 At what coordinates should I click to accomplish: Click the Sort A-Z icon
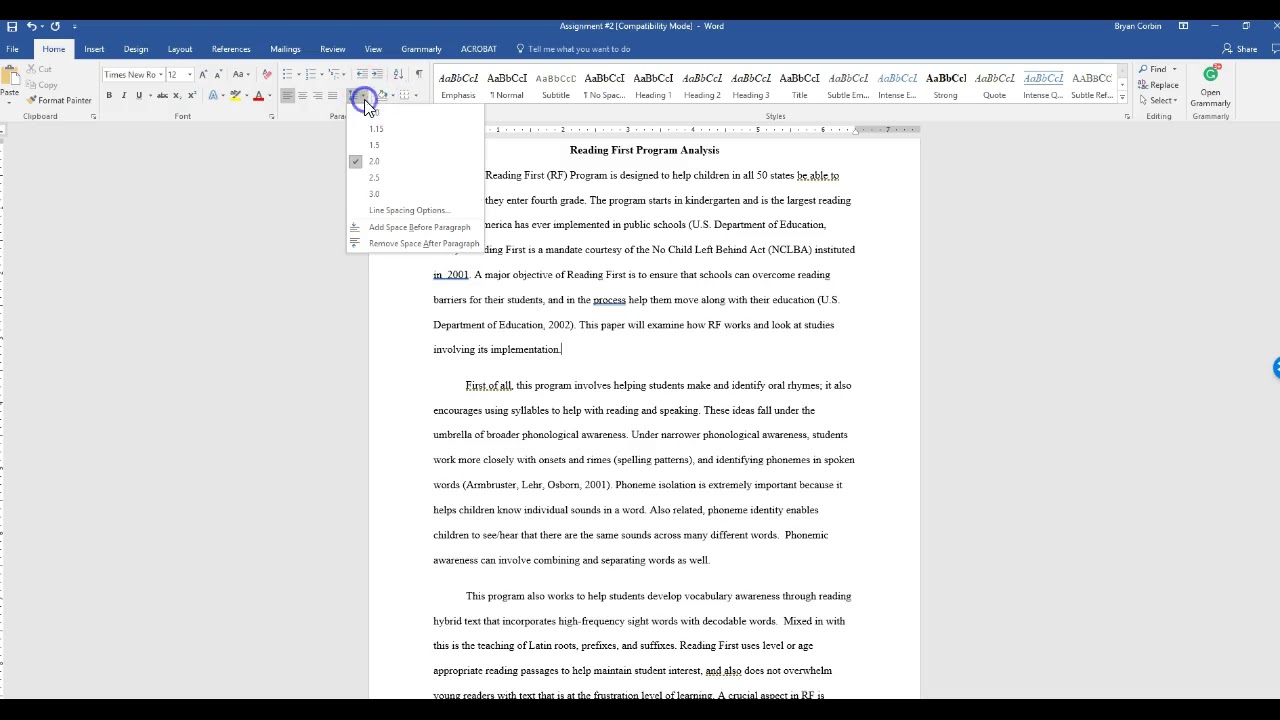click(398, 75)
